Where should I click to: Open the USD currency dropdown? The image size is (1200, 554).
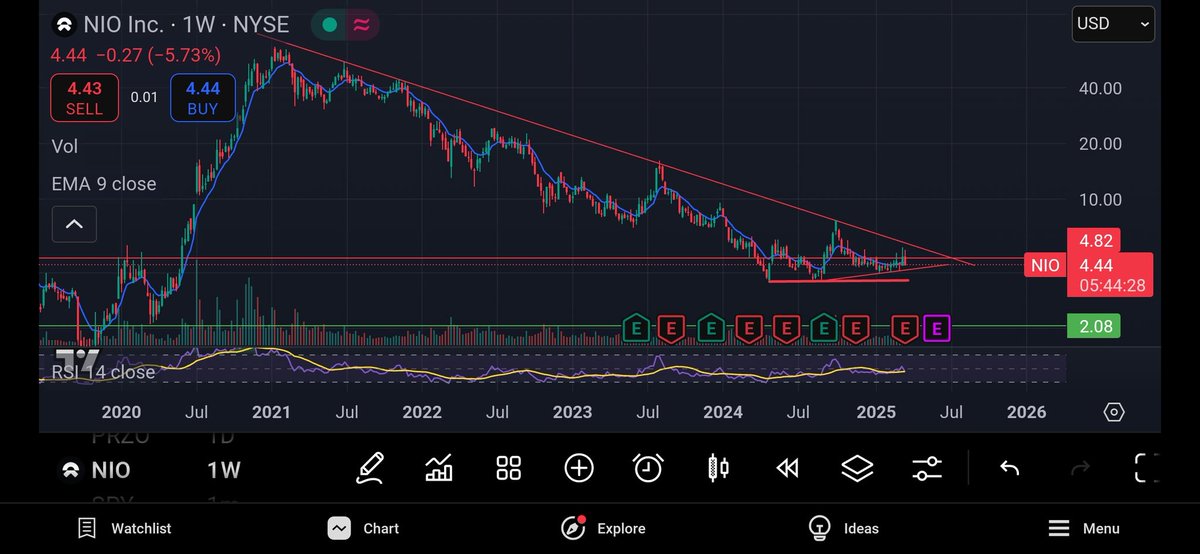pyautogui.click(x=1115, y=24)
